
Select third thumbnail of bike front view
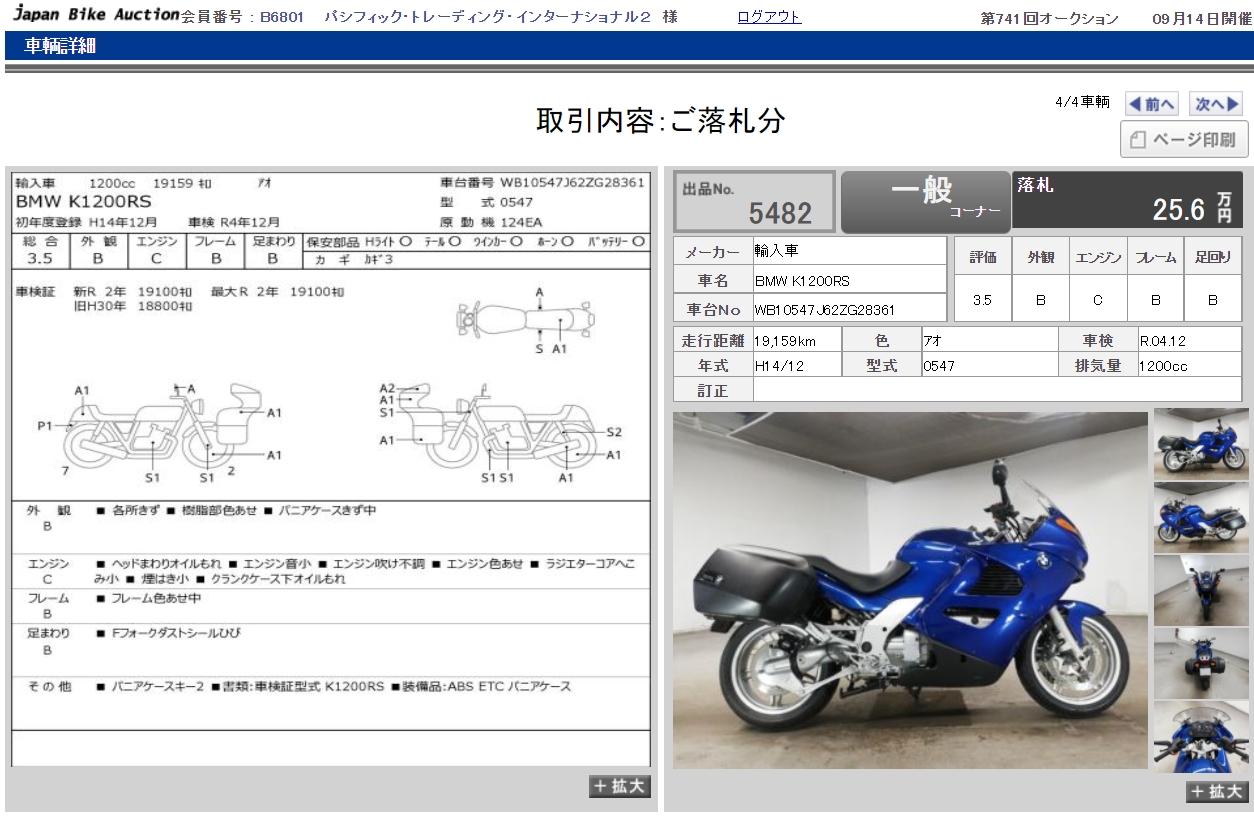[1201, 589]
